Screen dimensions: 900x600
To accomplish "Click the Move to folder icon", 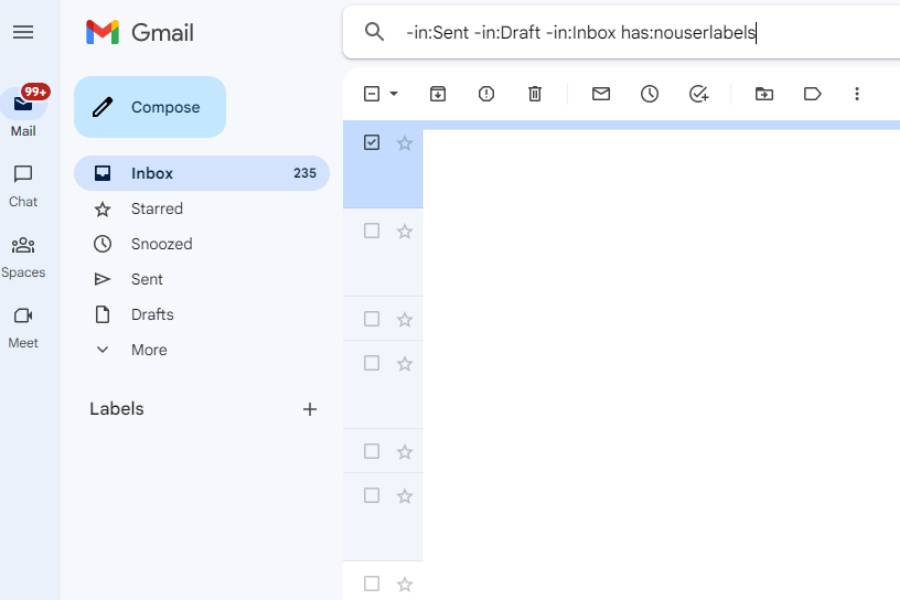I will (x=764, y=94).
